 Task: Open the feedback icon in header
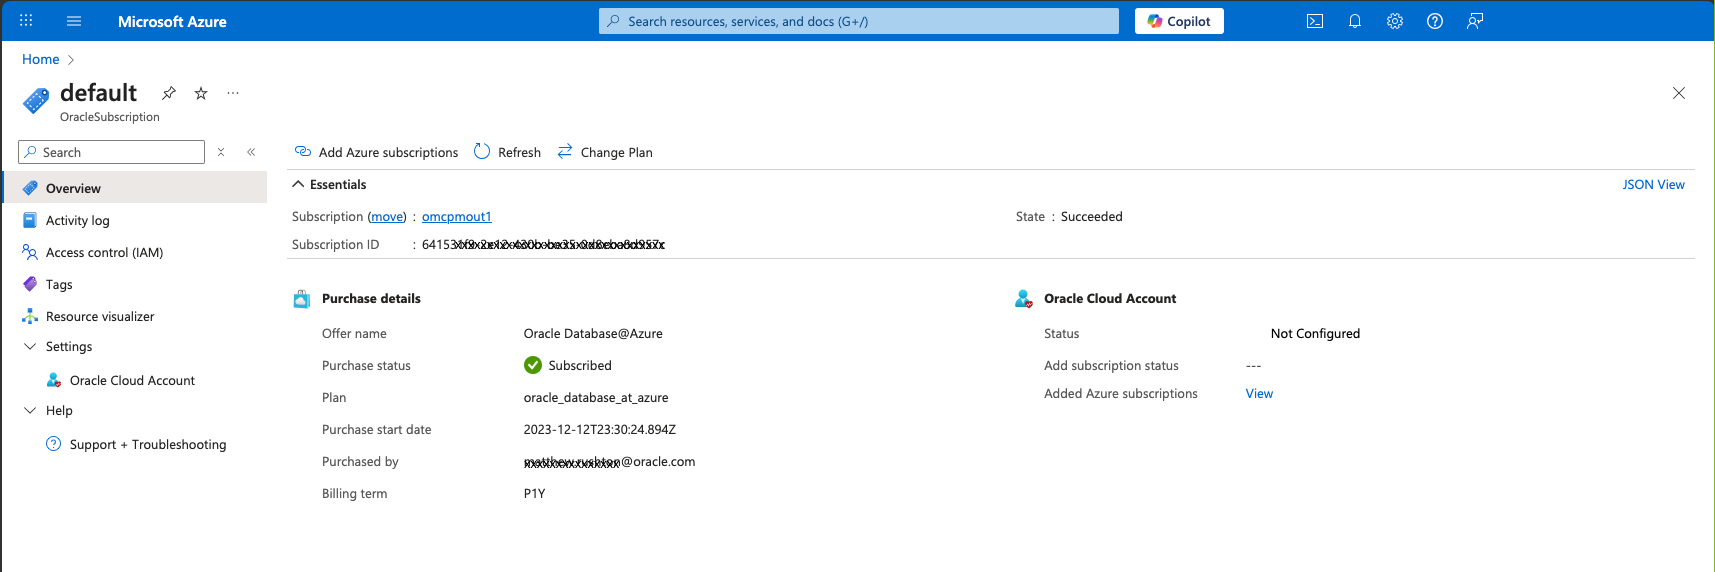tap(1475, 21)
